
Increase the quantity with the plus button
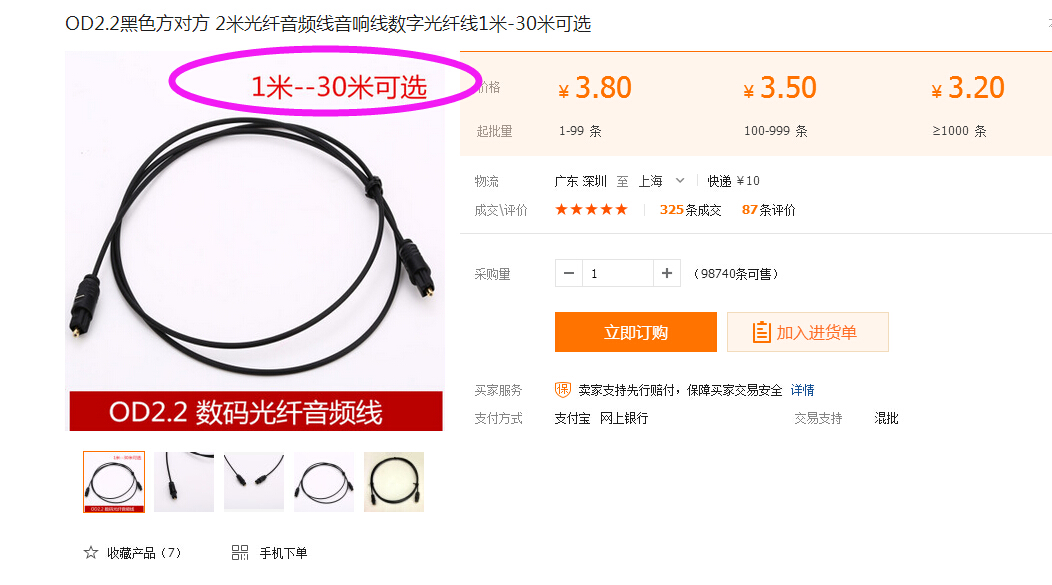[667, 273]
